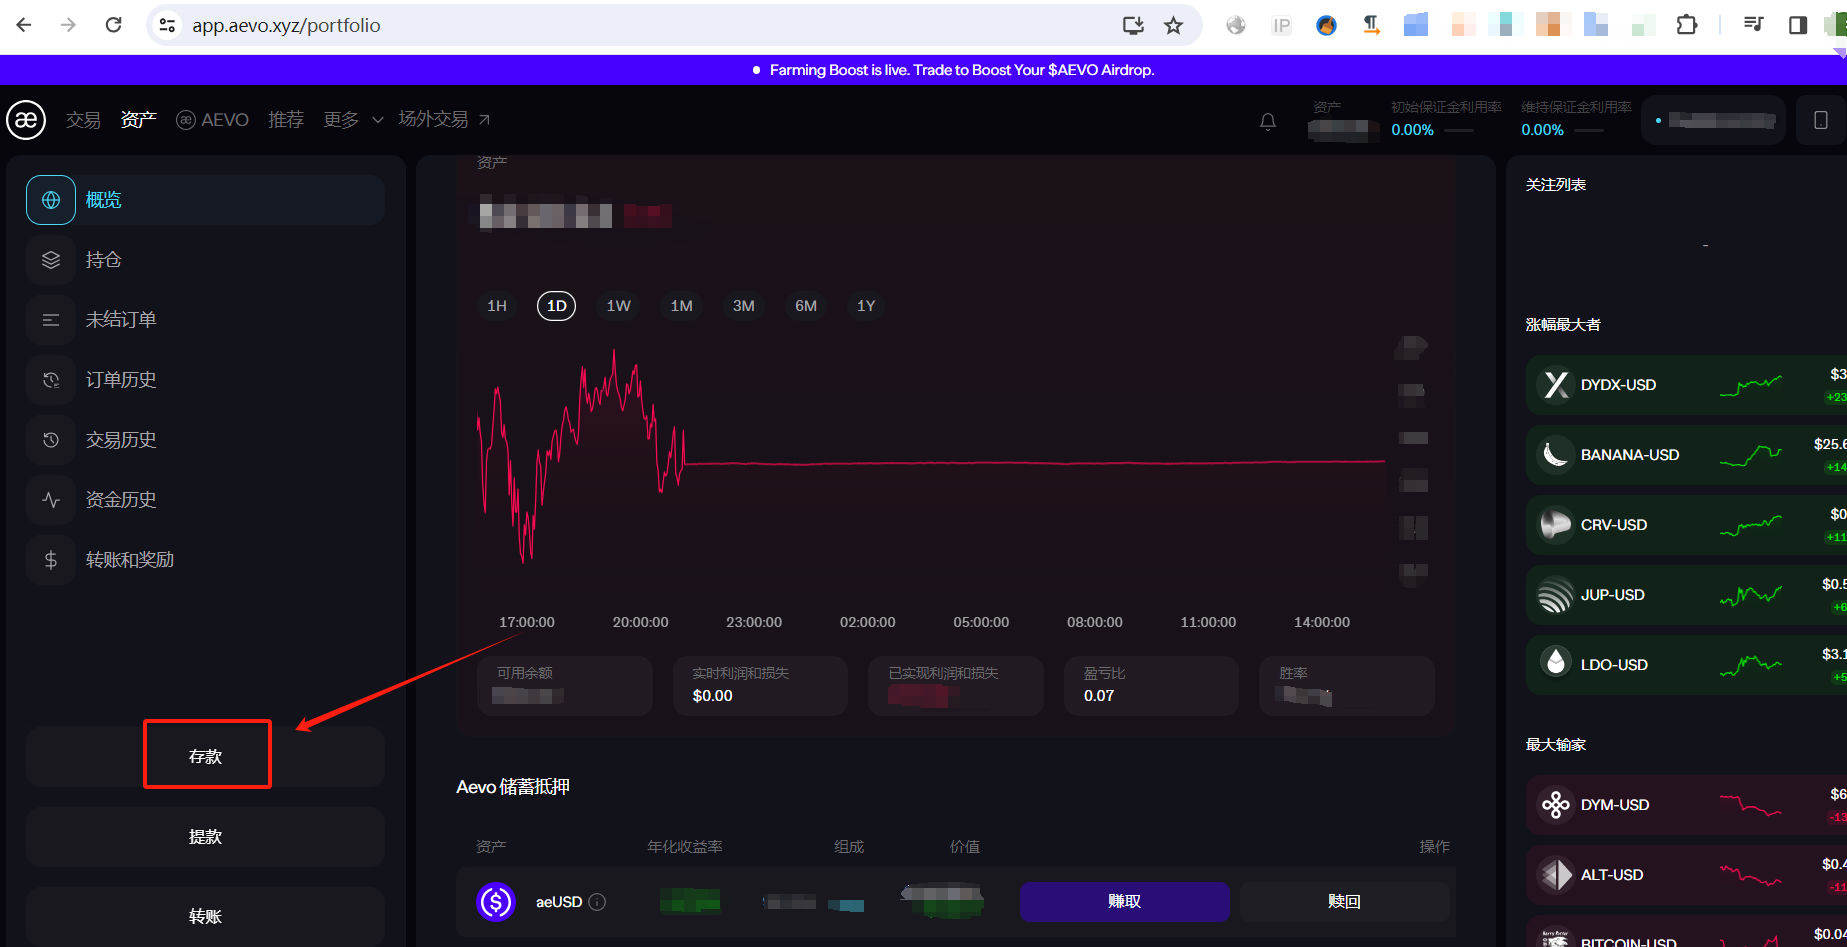Click the DYM-USD coin icon
1847x947 pixels.
tap(1556, 805)
